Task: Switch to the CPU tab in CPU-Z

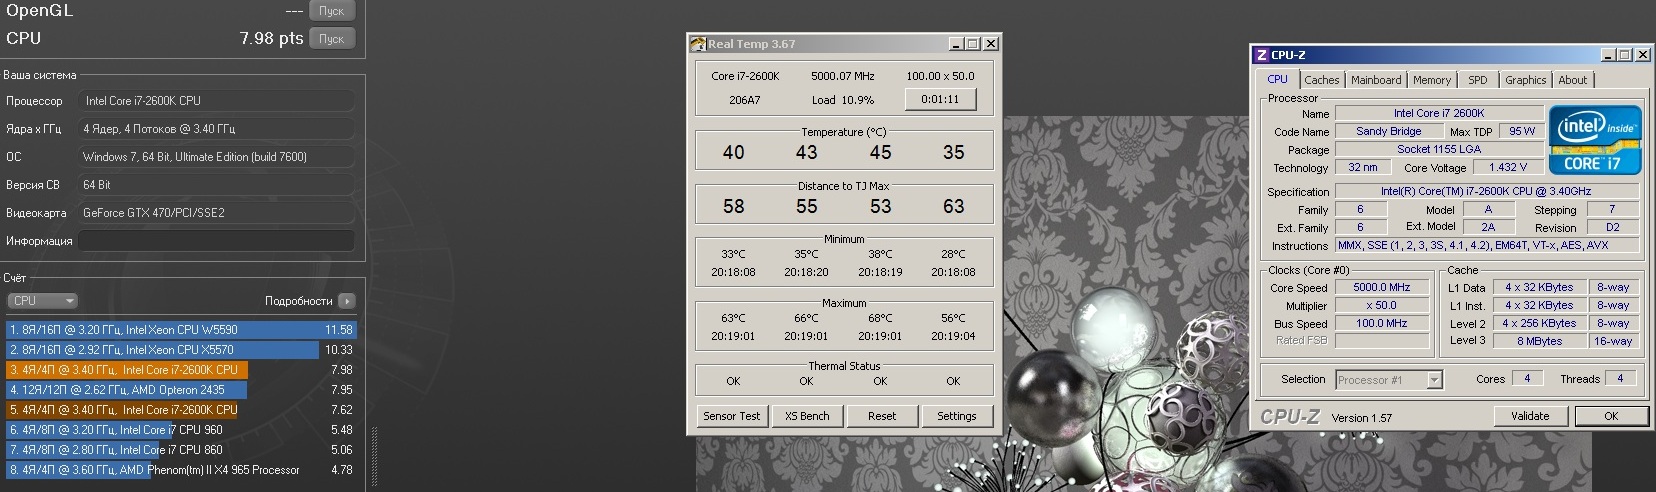Action: (1277, 79)
